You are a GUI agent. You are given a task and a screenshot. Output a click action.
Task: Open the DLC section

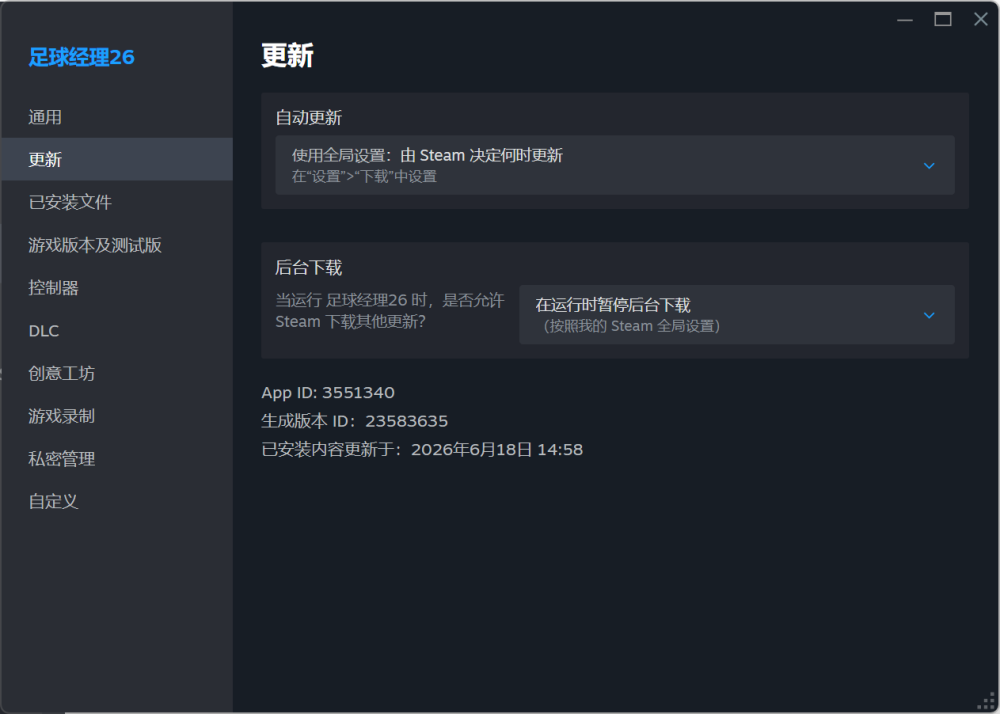click(x=116, y=330)
